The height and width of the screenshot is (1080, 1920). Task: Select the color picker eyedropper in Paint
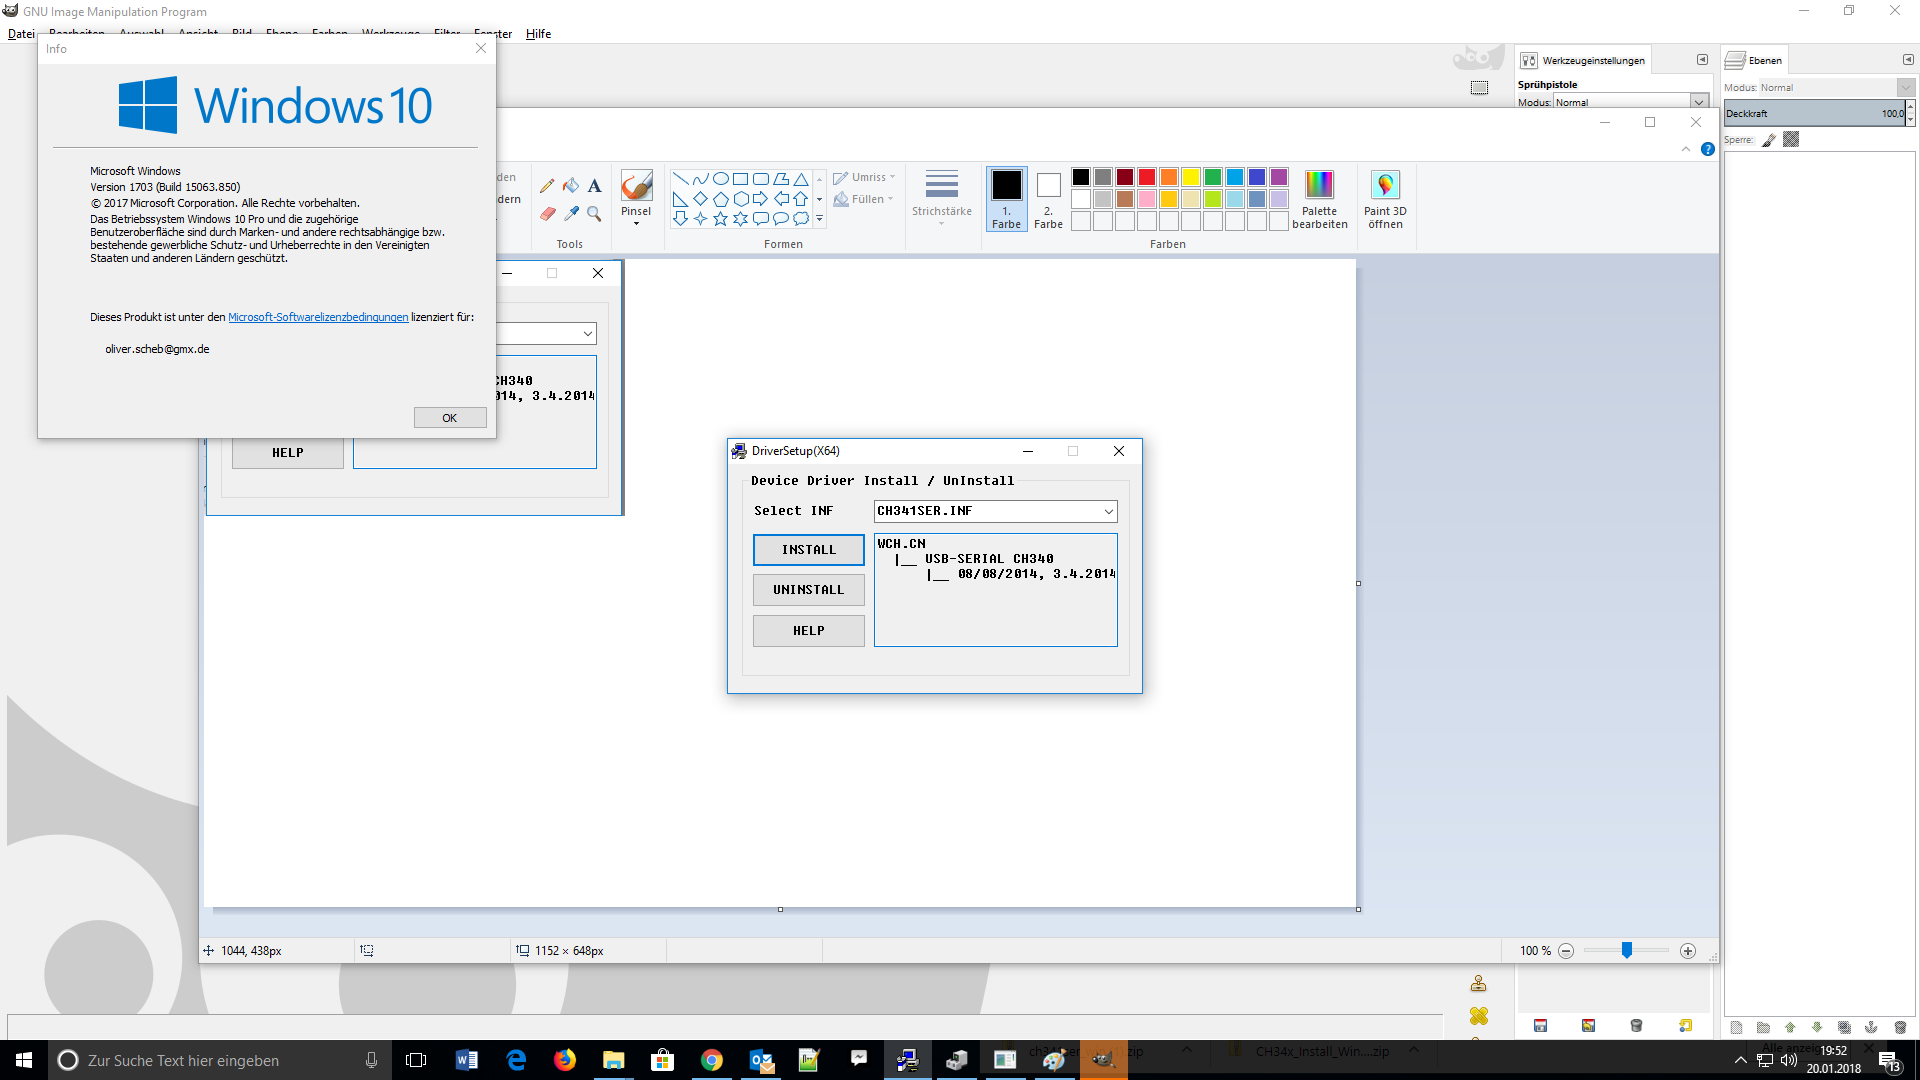[571, 214]
